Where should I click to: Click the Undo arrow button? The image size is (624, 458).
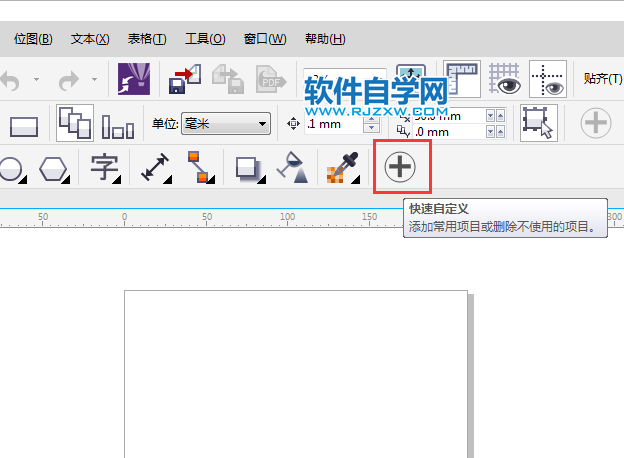pos(10,80)
